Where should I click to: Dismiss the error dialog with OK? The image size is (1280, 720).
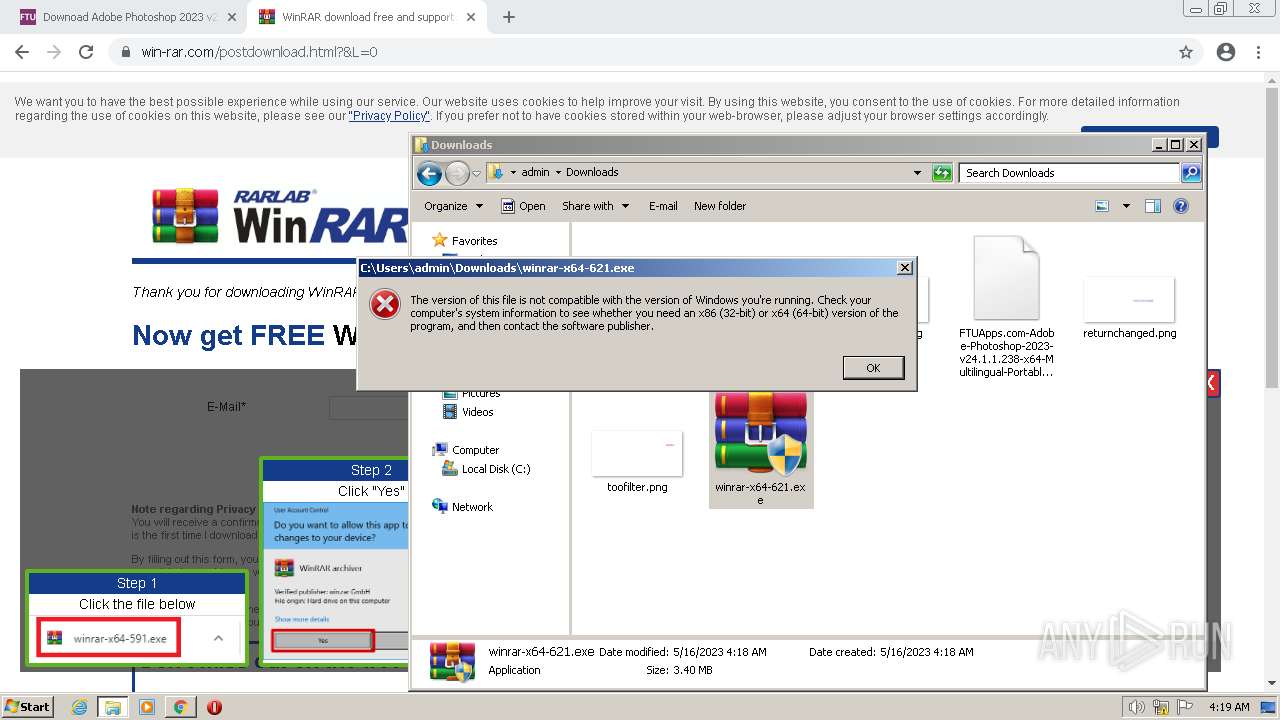[x=873, y=368]
